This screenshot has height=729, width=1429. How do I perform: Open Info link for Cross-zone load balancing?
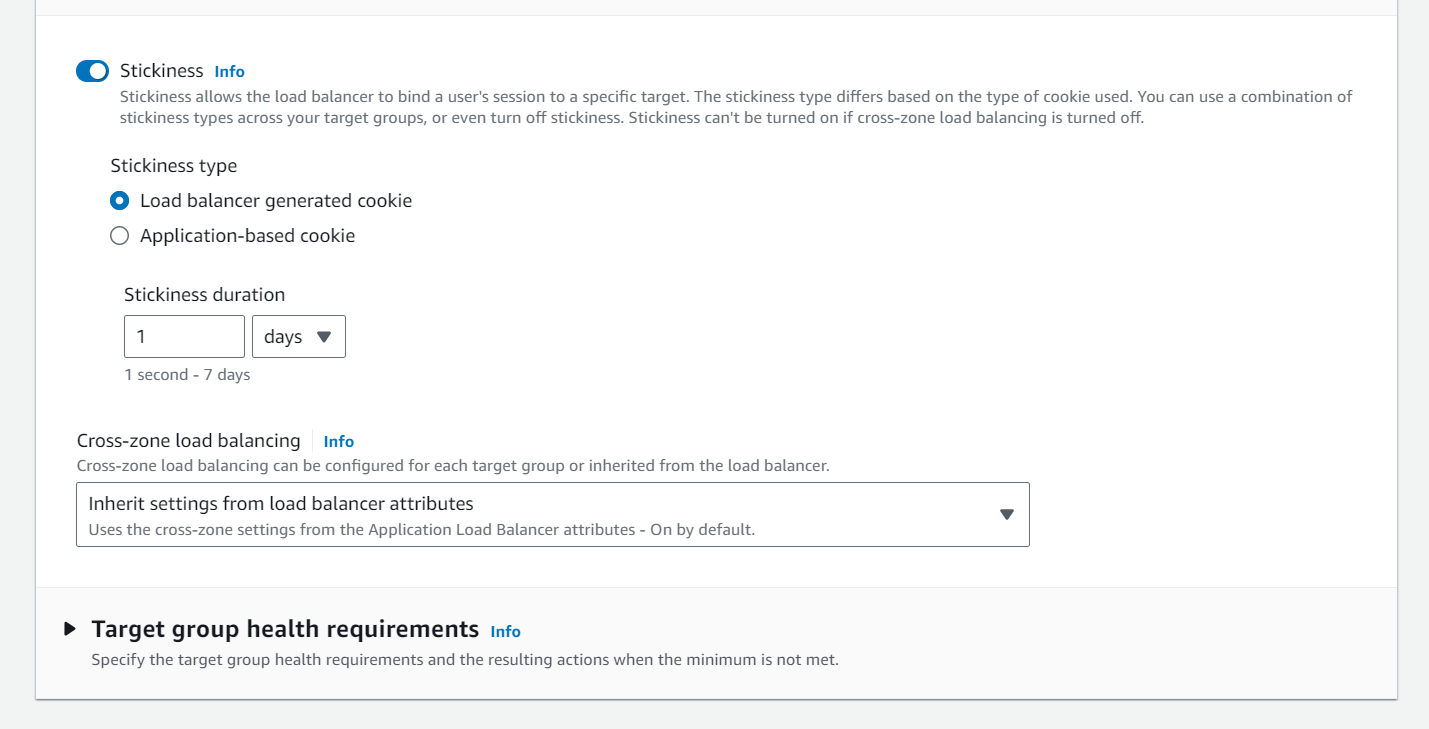(x=338, y=441)
